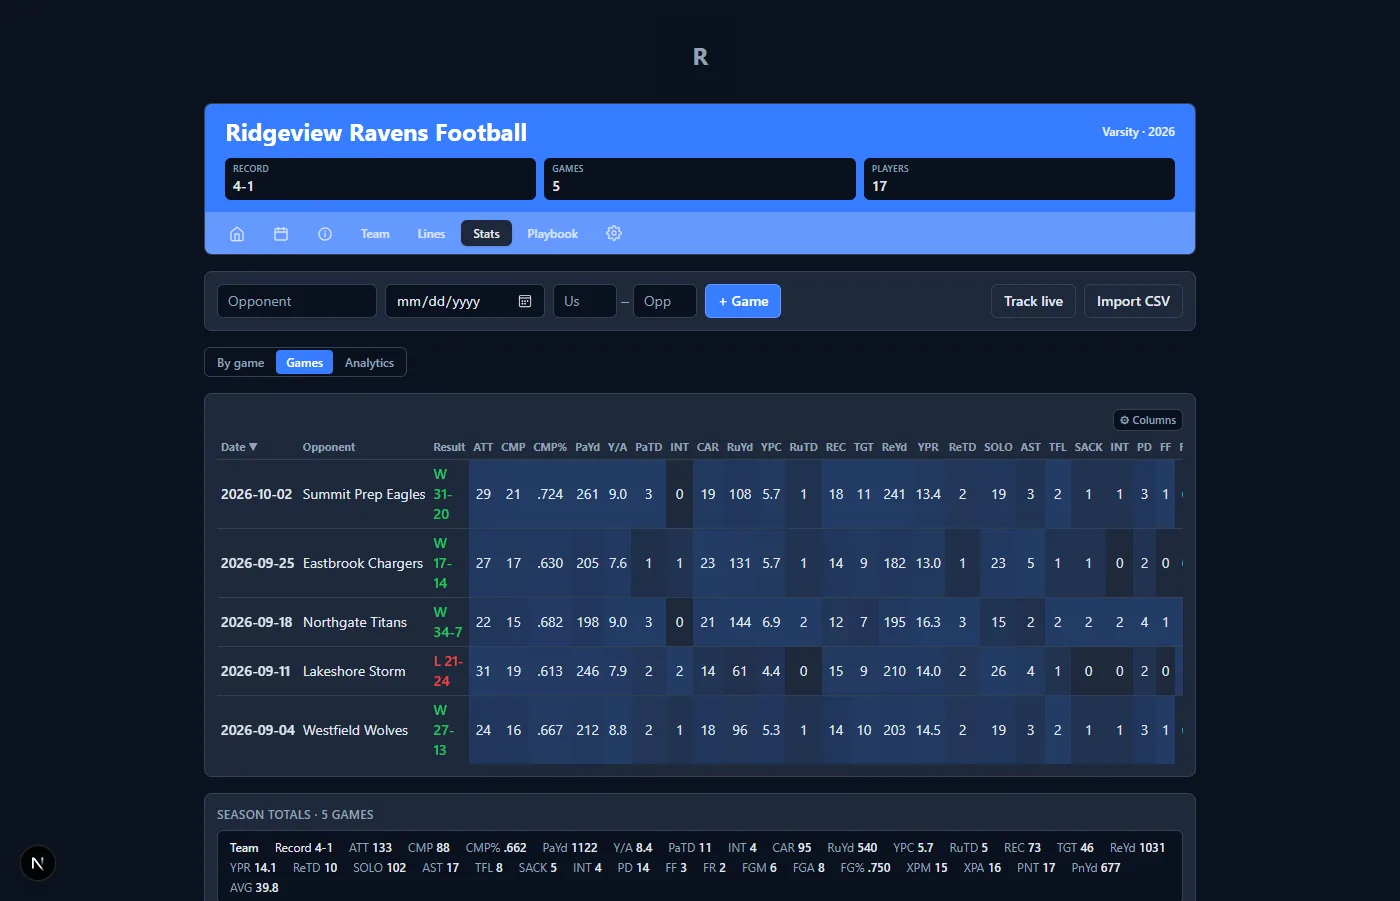Click the 2026-09-11 date cell

pos(255,671)
